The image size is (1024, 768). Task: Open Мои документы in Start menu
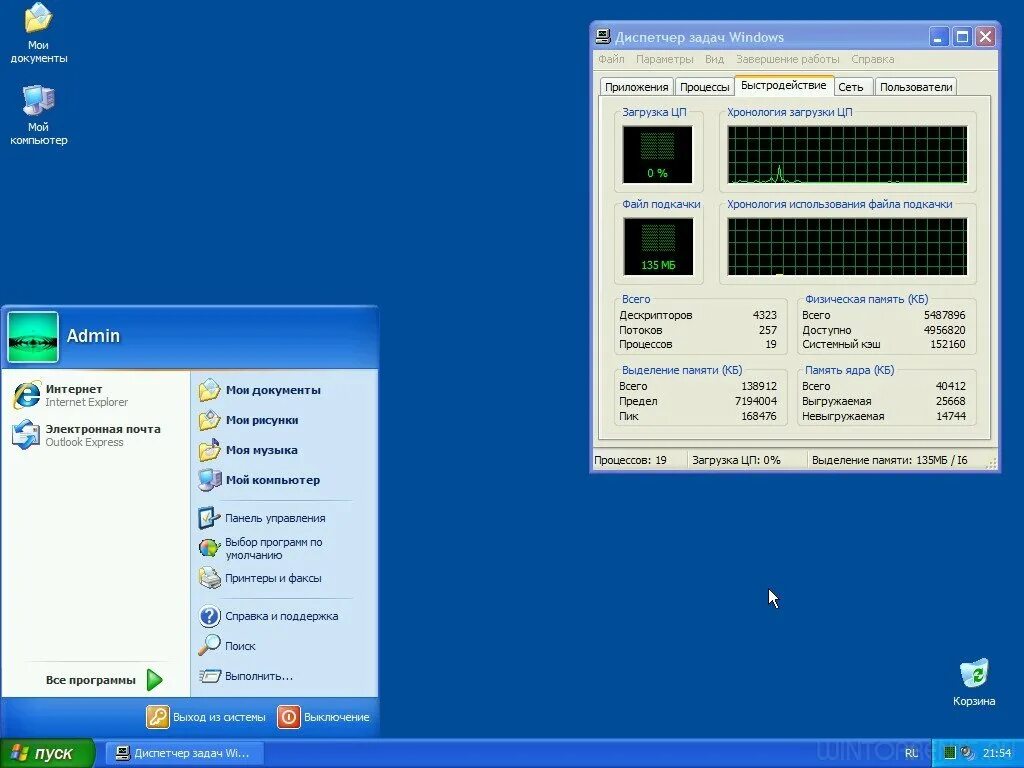tap(260, 390)
